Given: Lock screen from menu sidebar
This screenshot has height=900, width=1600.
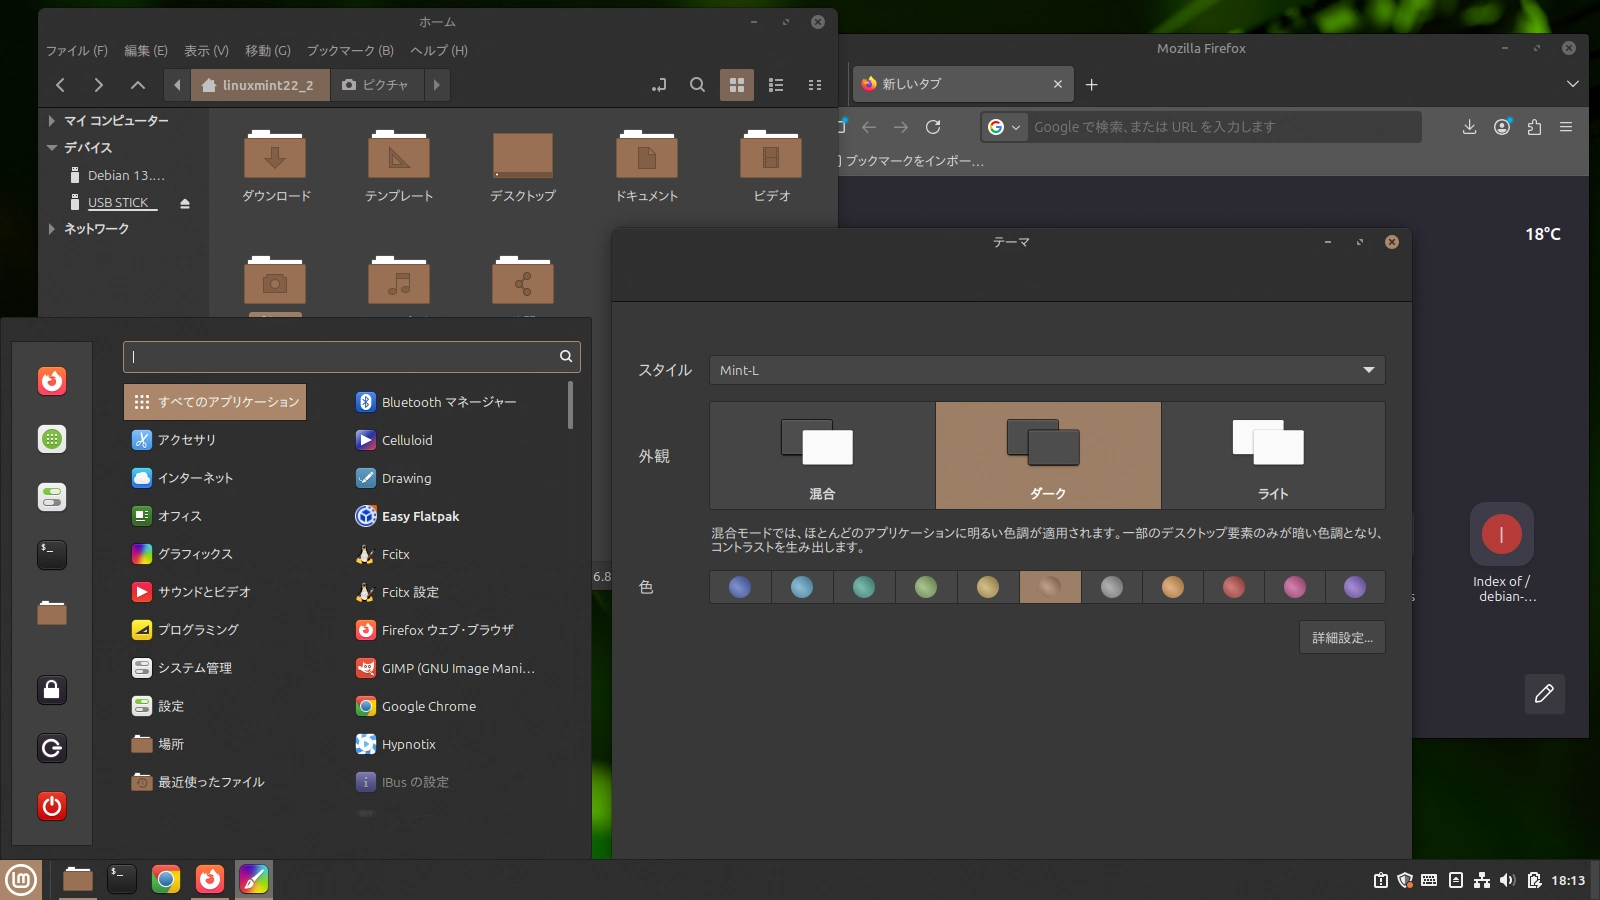Looking at the screenshot, I should (x=52, y=690).
